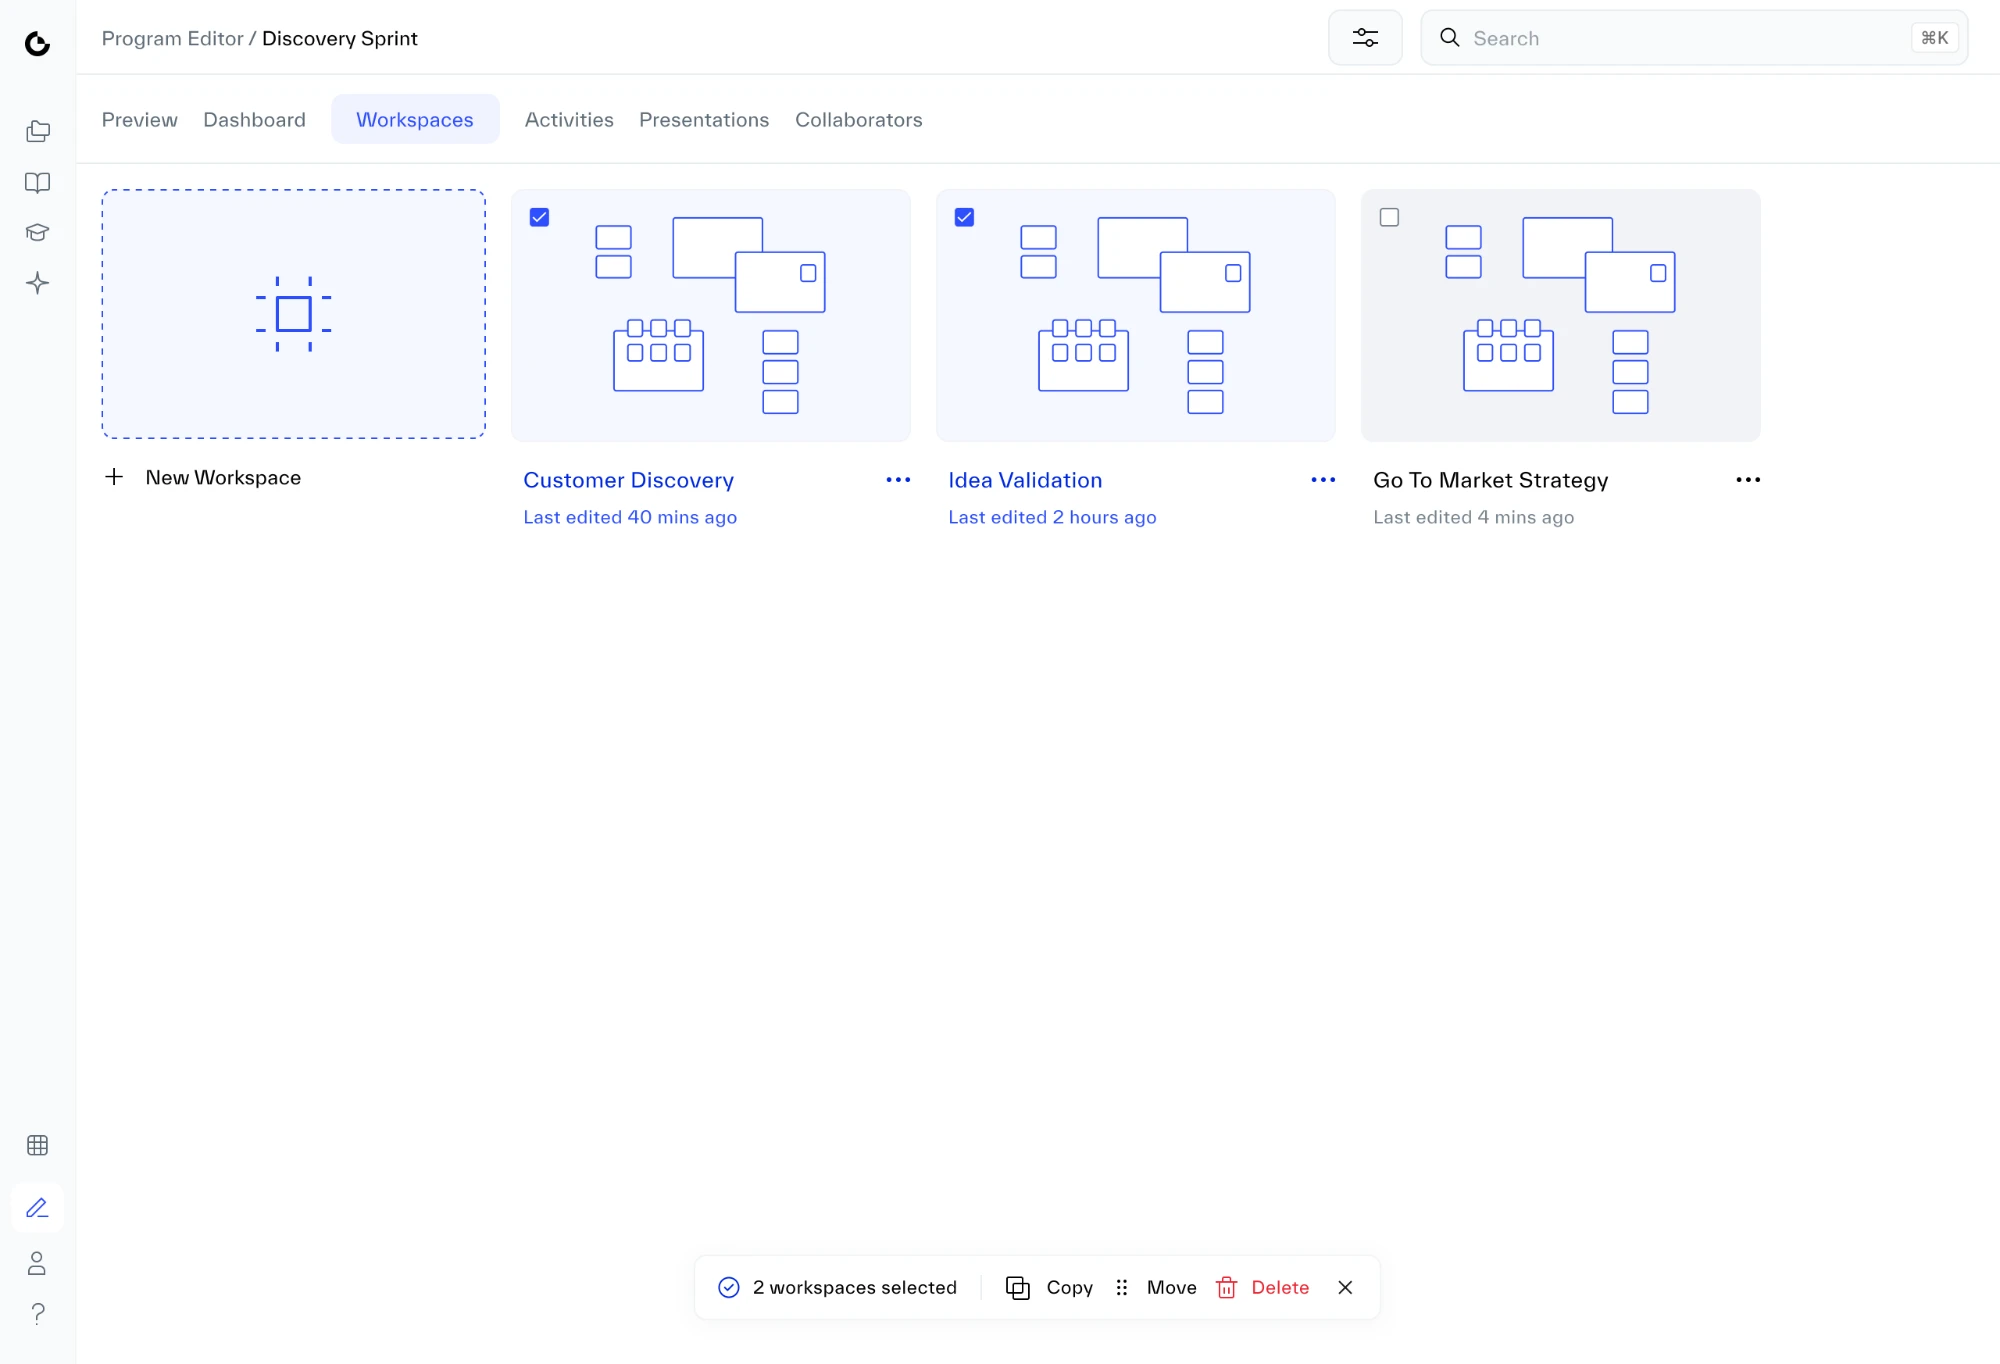The image size is (2000, 1364).
Task: Click the Copy duplicate icon
Action: [x=1017, y=1287]
